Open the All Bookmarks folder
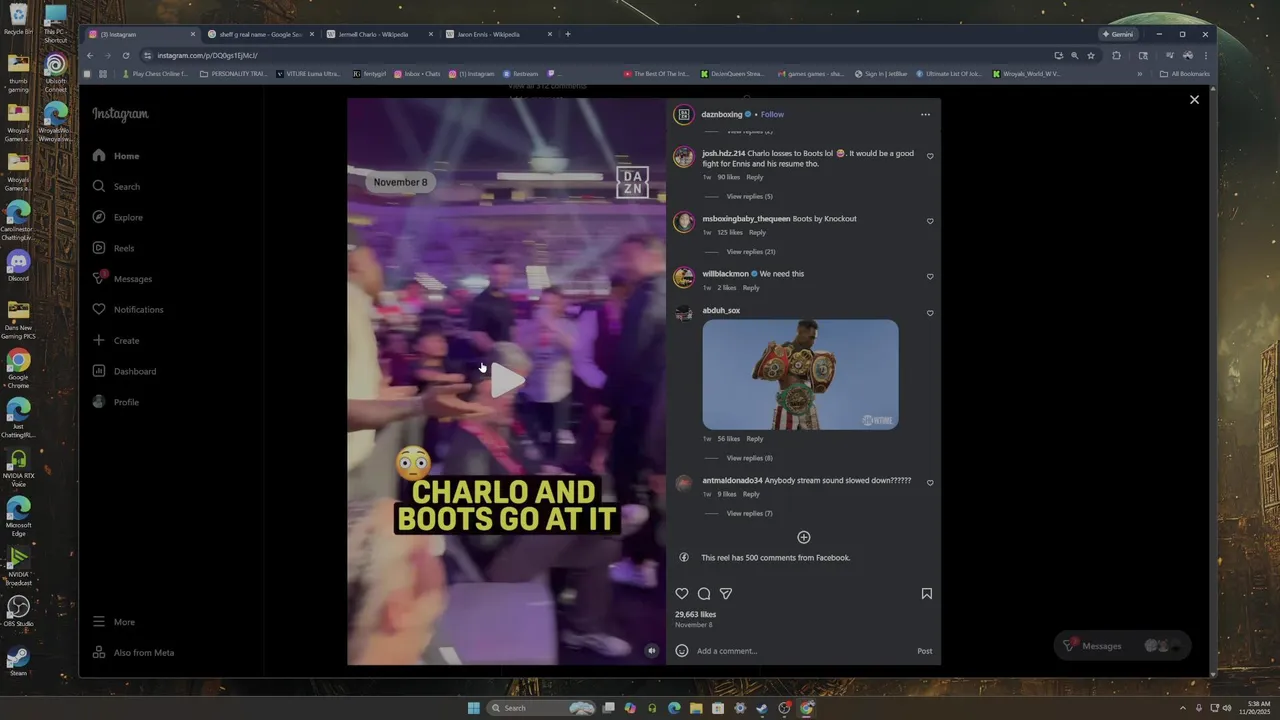The image size is (1280, 720). tap(1185, 74)
